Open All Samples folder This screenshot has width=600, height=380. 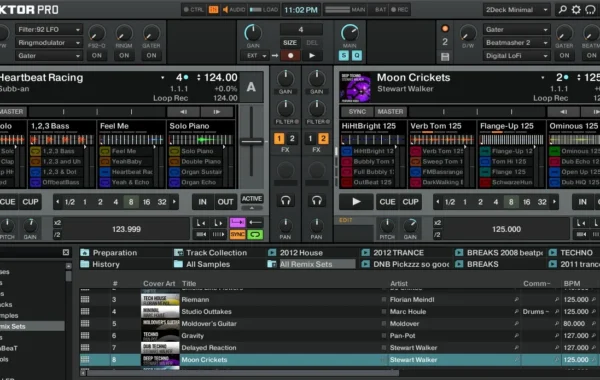coord(202,264)
